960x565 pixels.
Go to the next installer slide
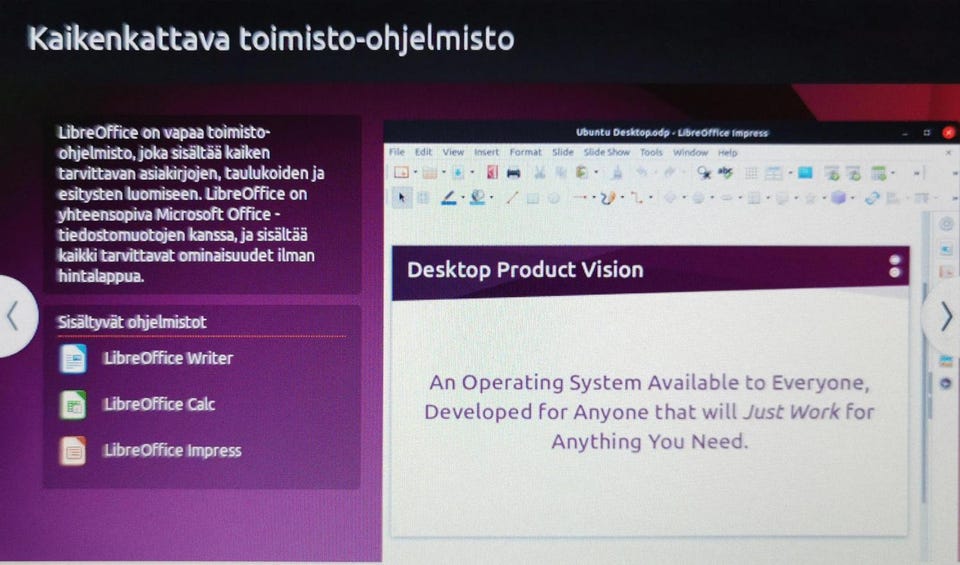[945, 316]
